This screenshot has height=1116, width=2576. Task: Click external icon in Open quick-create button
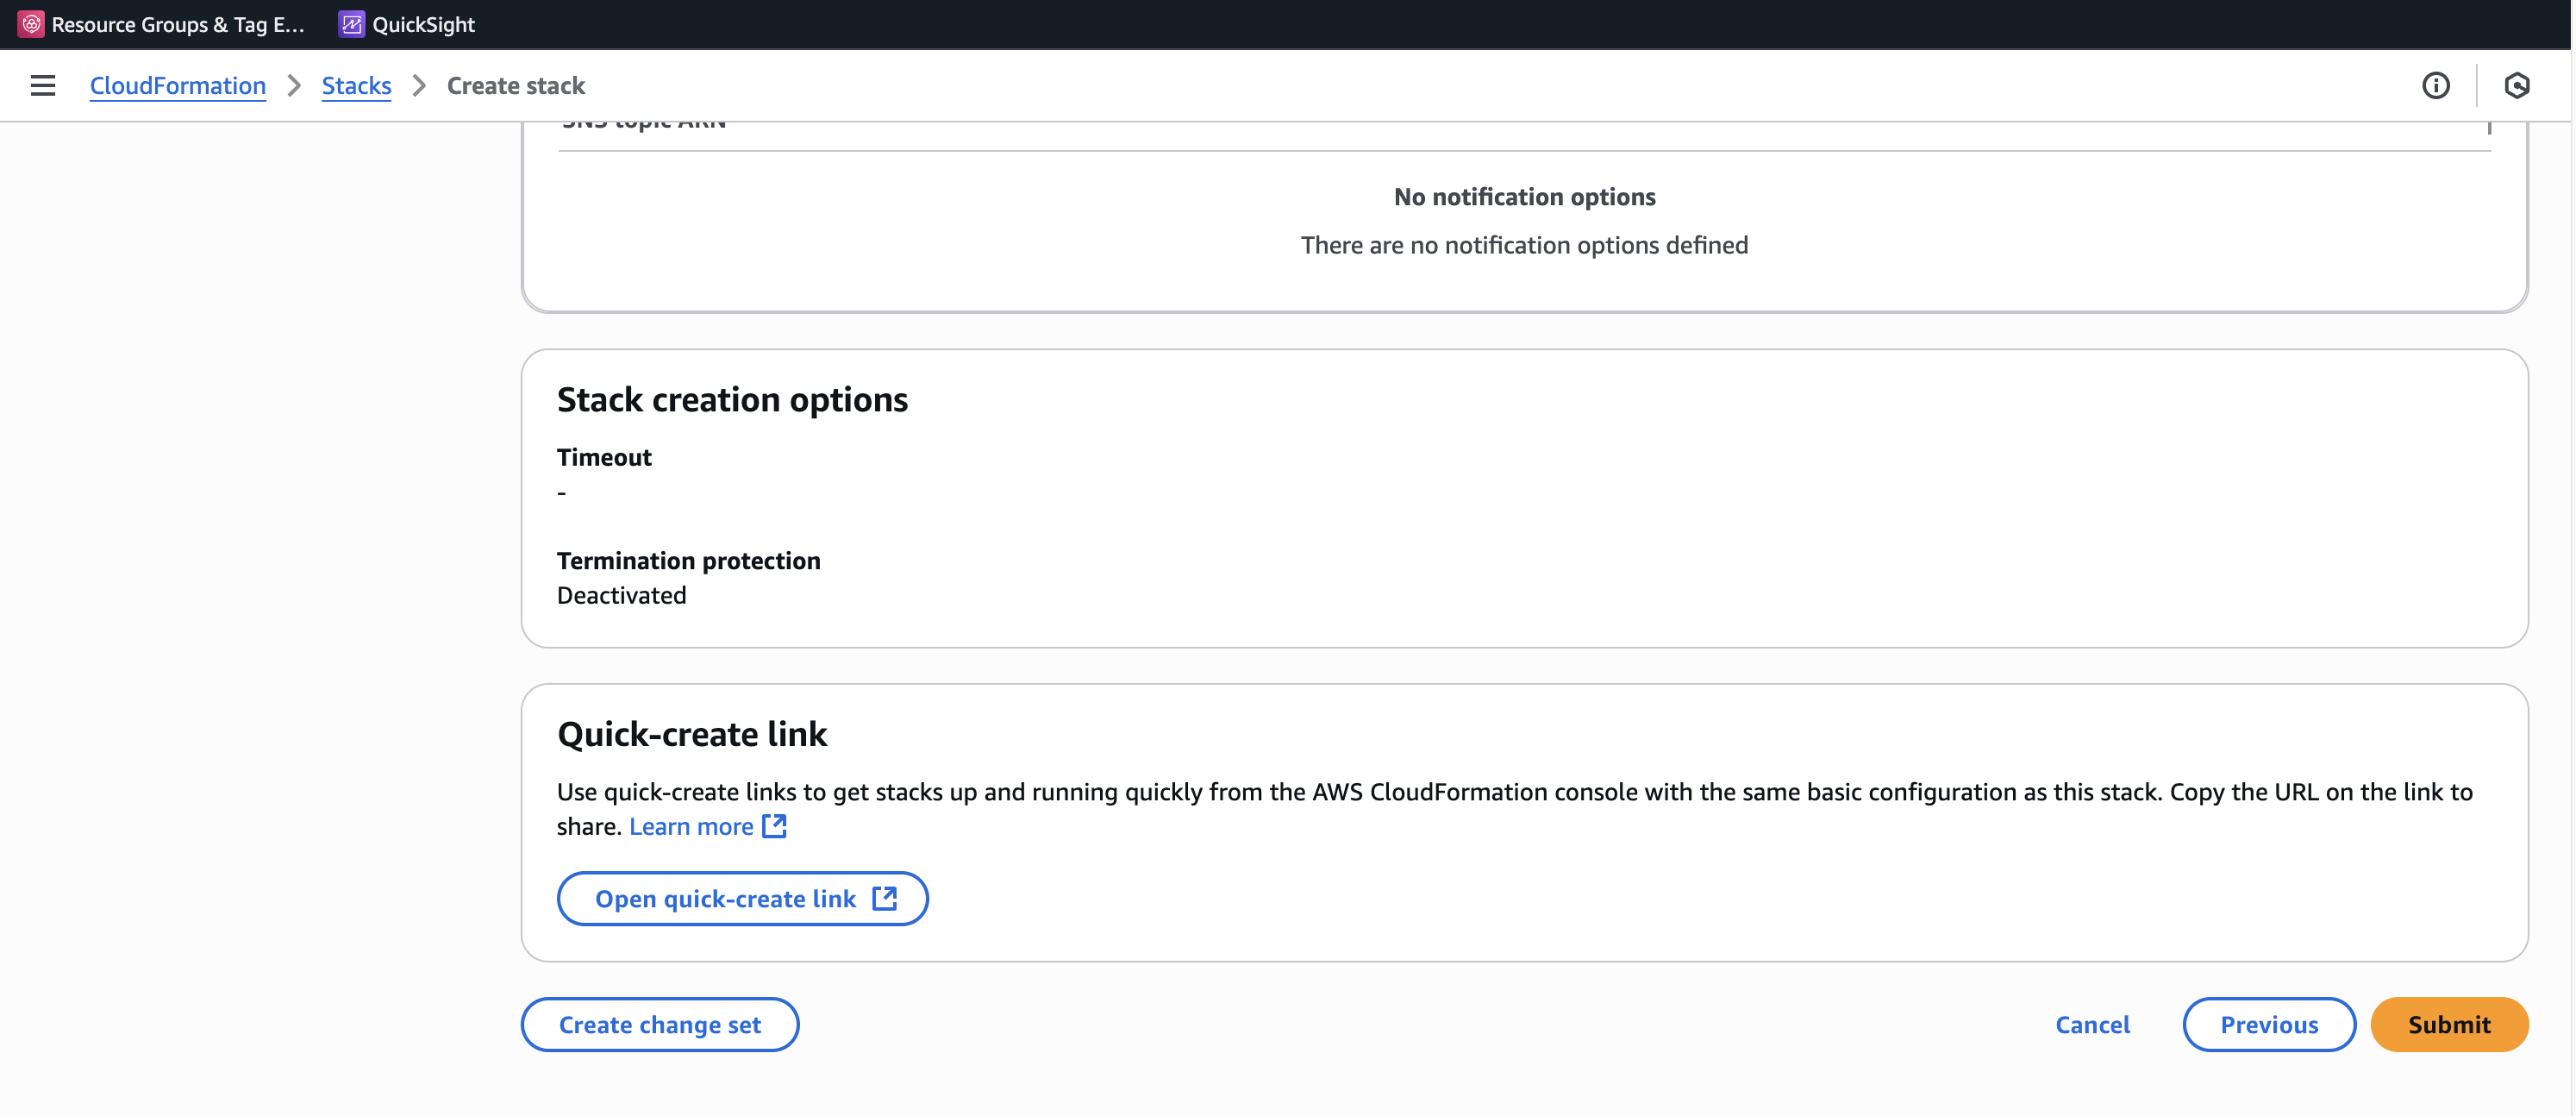click(x=884, y=898)
